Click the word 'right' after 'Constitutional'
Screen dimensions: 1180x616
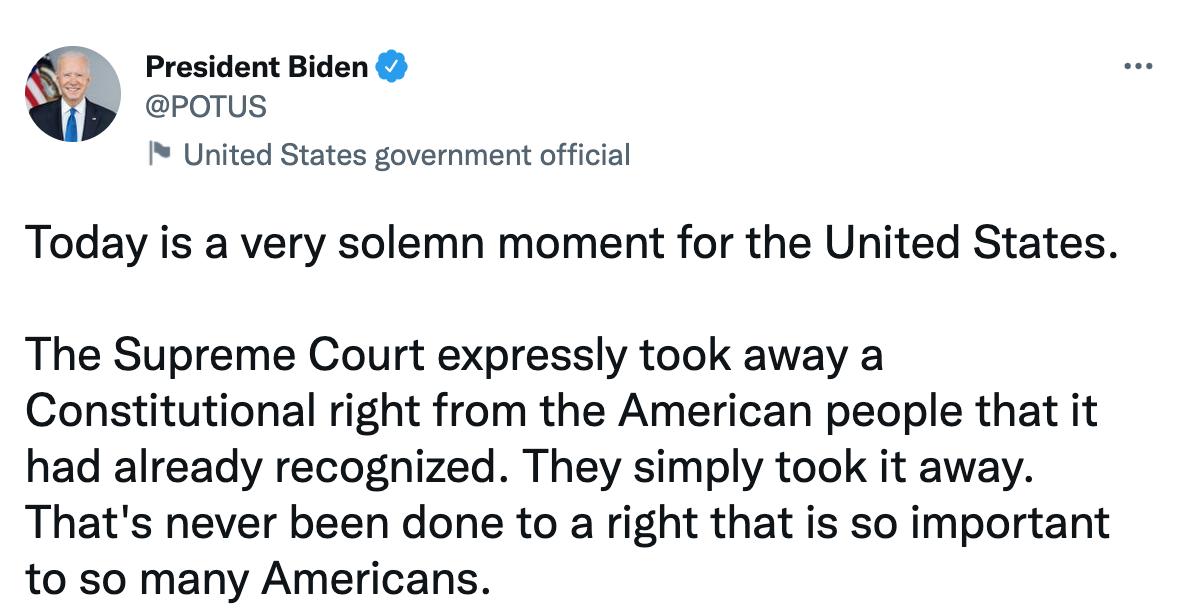[364, 412]
